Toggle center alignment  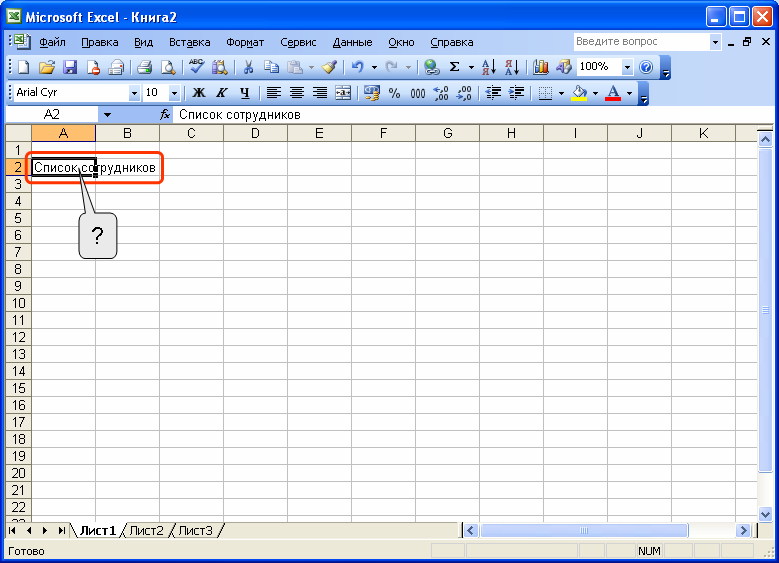point(297,93)
